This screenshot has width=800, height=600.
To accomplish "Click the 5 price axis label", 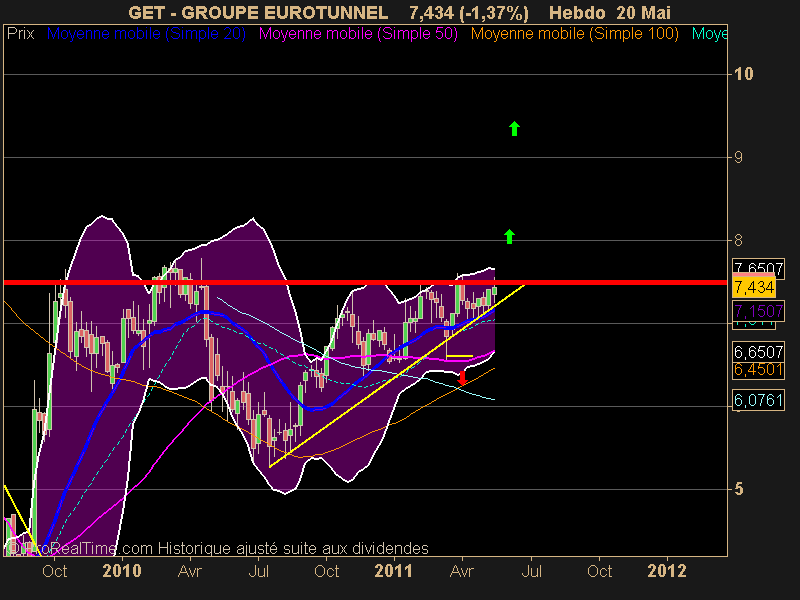I will point(738,489).
